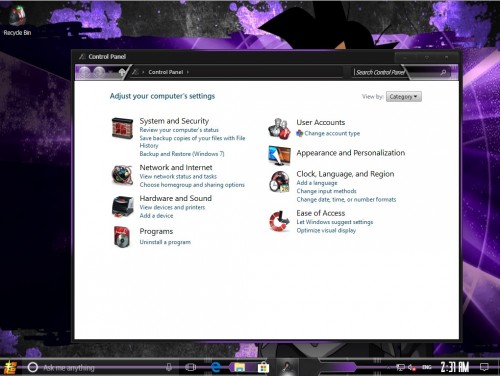Open Change date, time, or number formats

[346, 200]
